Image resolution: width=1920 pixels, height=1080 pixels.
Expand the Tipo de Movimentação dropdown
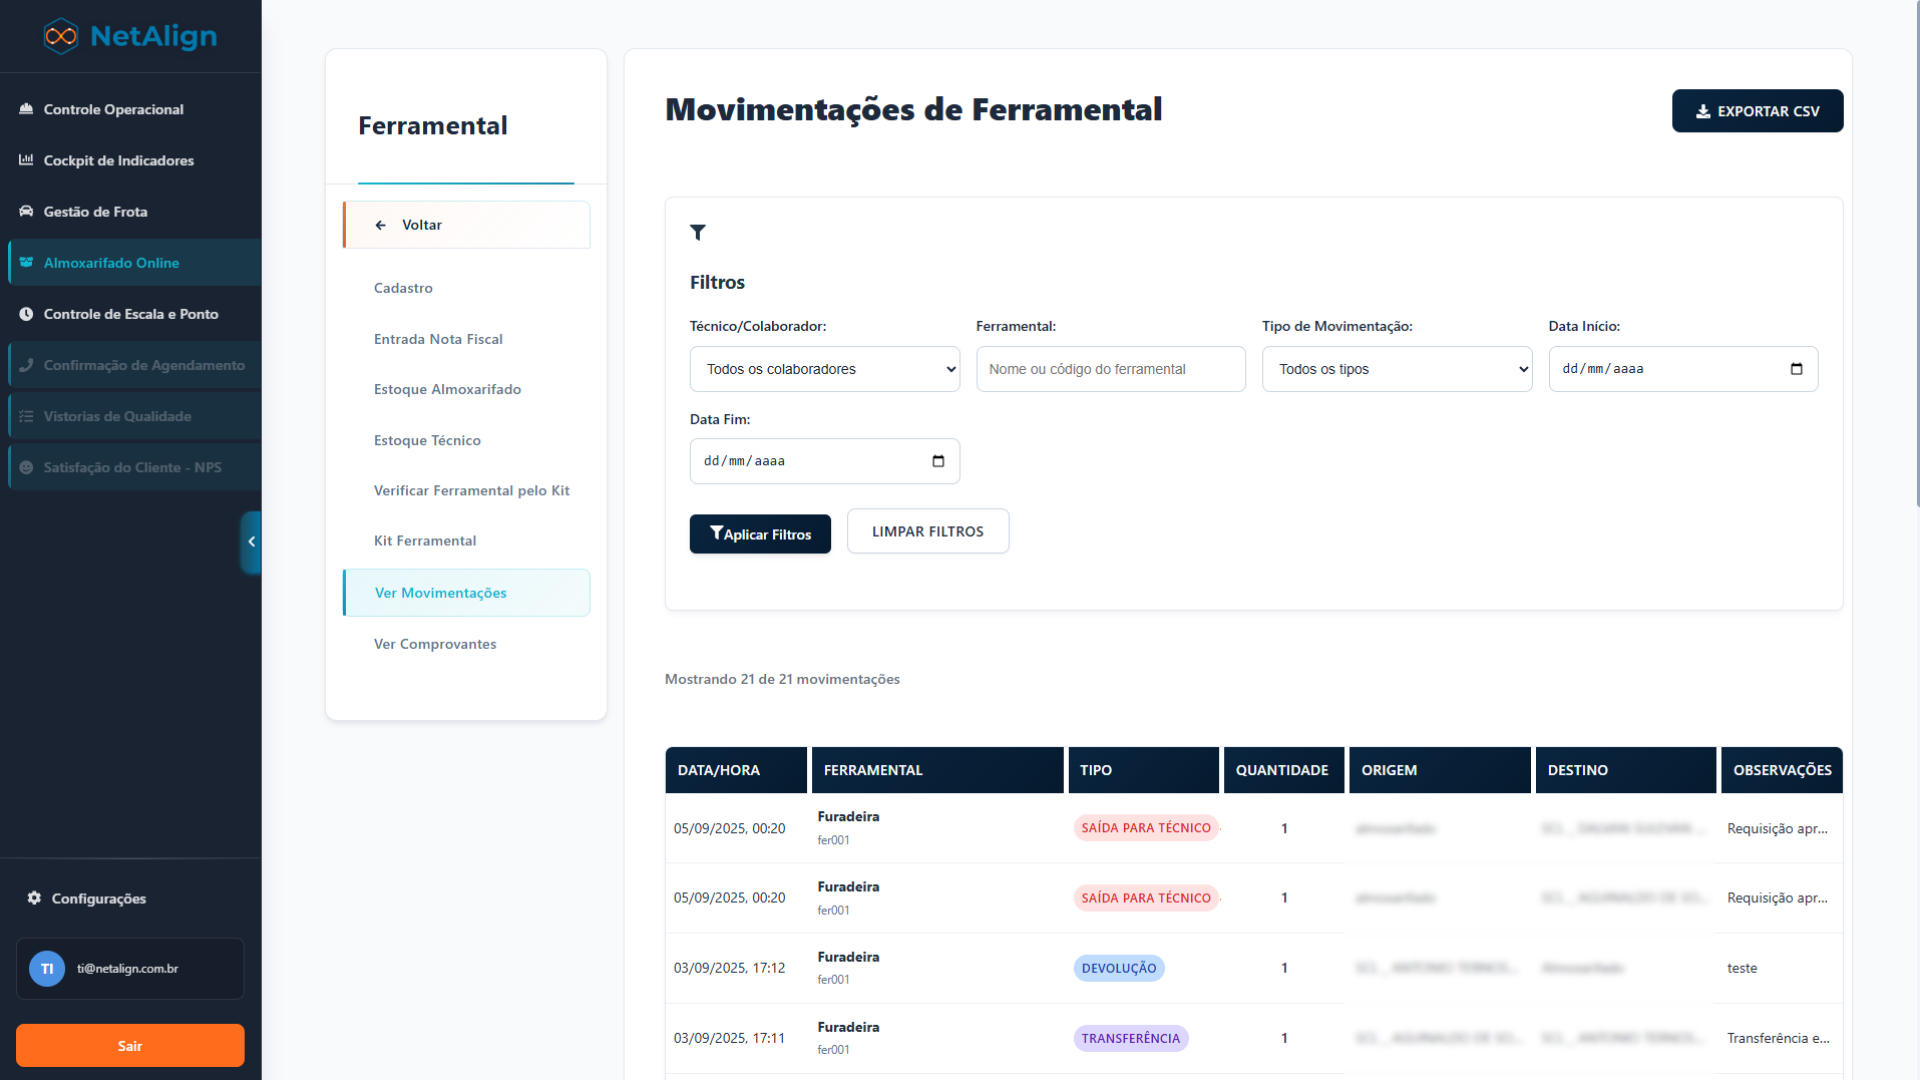pyautogui.click(x=1396, y=369)
